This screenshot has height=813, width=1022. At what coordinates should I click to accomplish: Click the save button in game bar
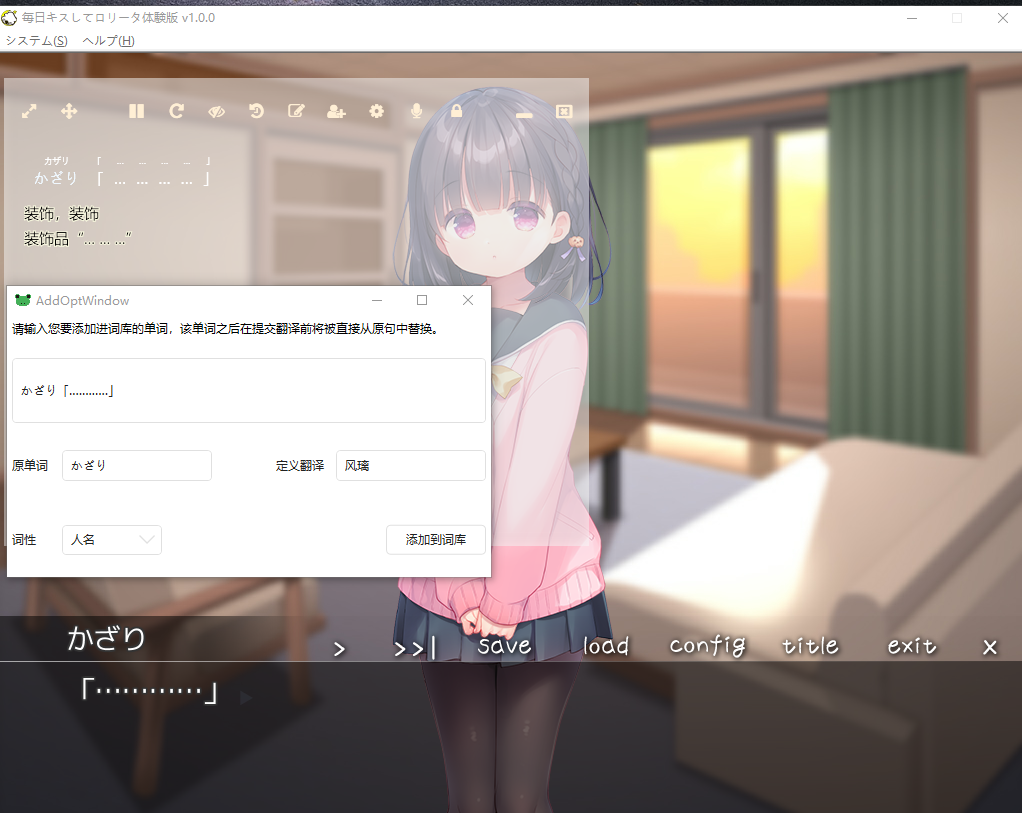pyautogui.click(x=504, y=646)
